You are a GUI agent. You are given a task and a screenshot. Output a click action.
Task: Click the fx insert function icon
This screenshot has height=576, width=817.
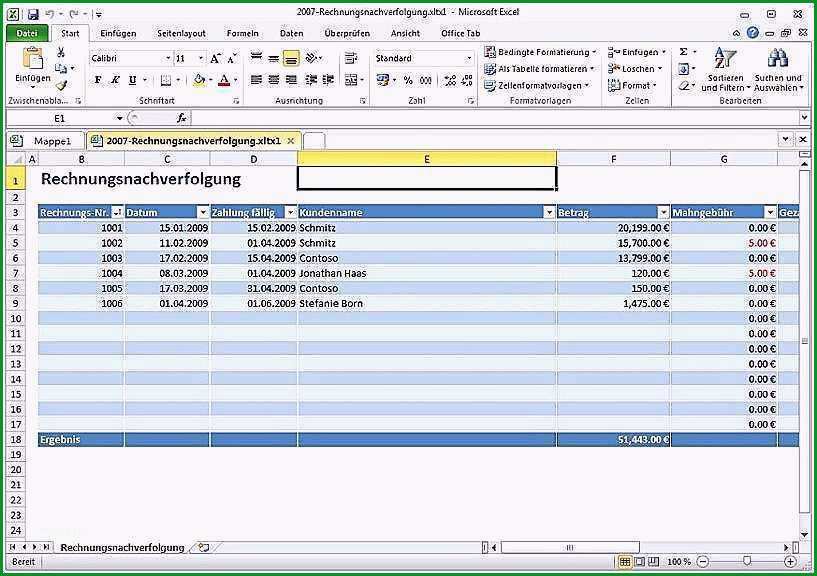181,118
